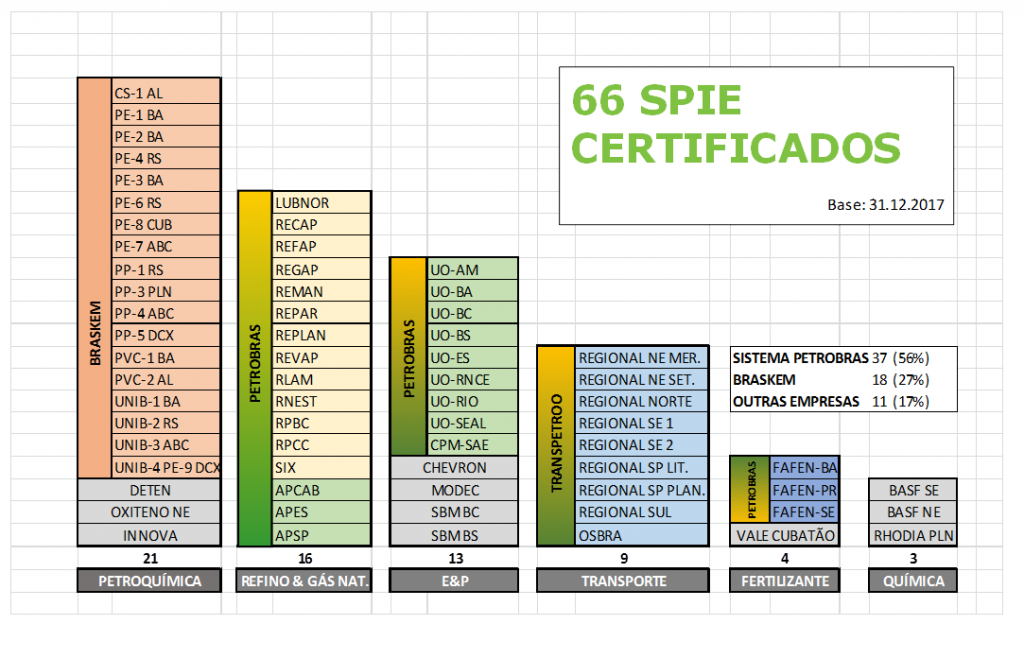Click the "RHODIA PLN" cell
This screenshot has width=1024, height=659.
912,536
